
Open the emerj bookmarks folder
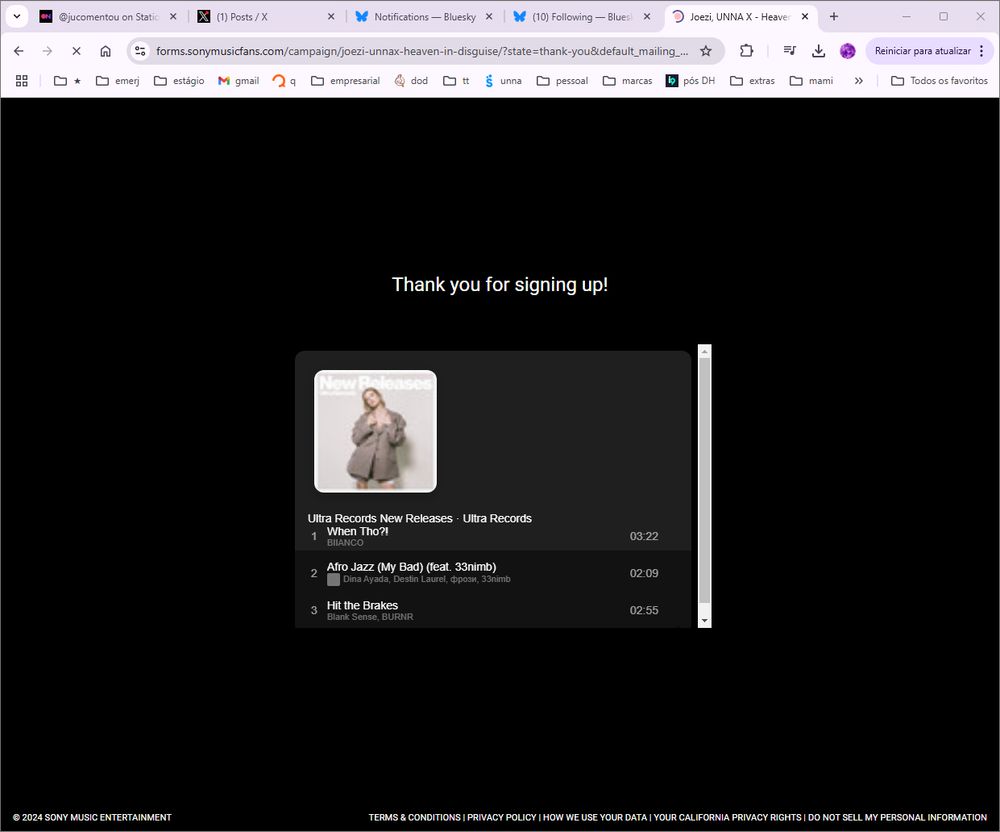click(117, 81)
